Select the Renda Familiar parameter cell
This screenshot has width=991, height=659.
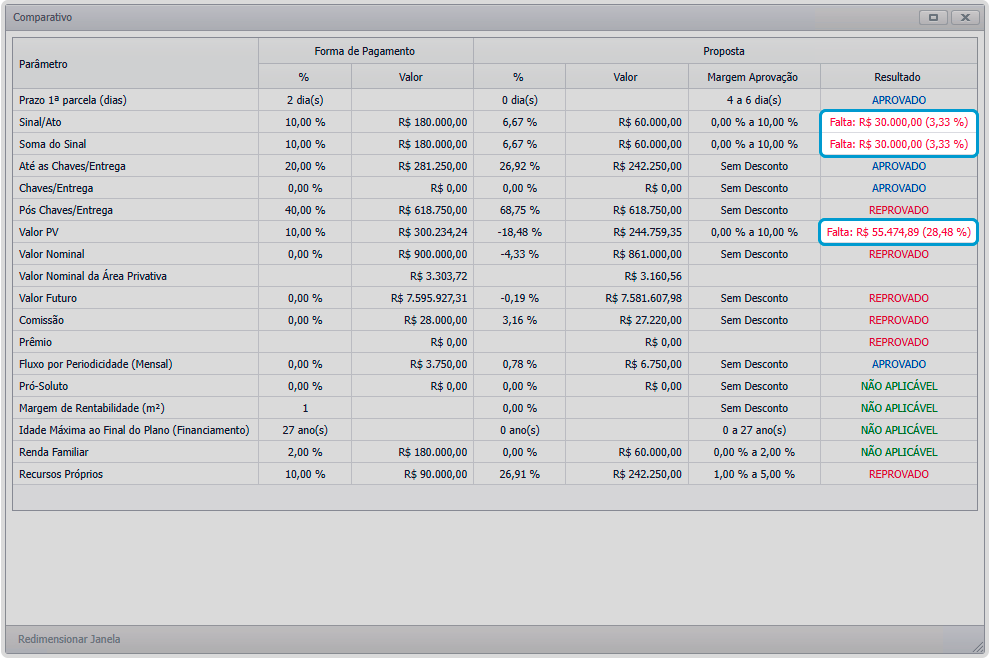click(x=135, y=452)
